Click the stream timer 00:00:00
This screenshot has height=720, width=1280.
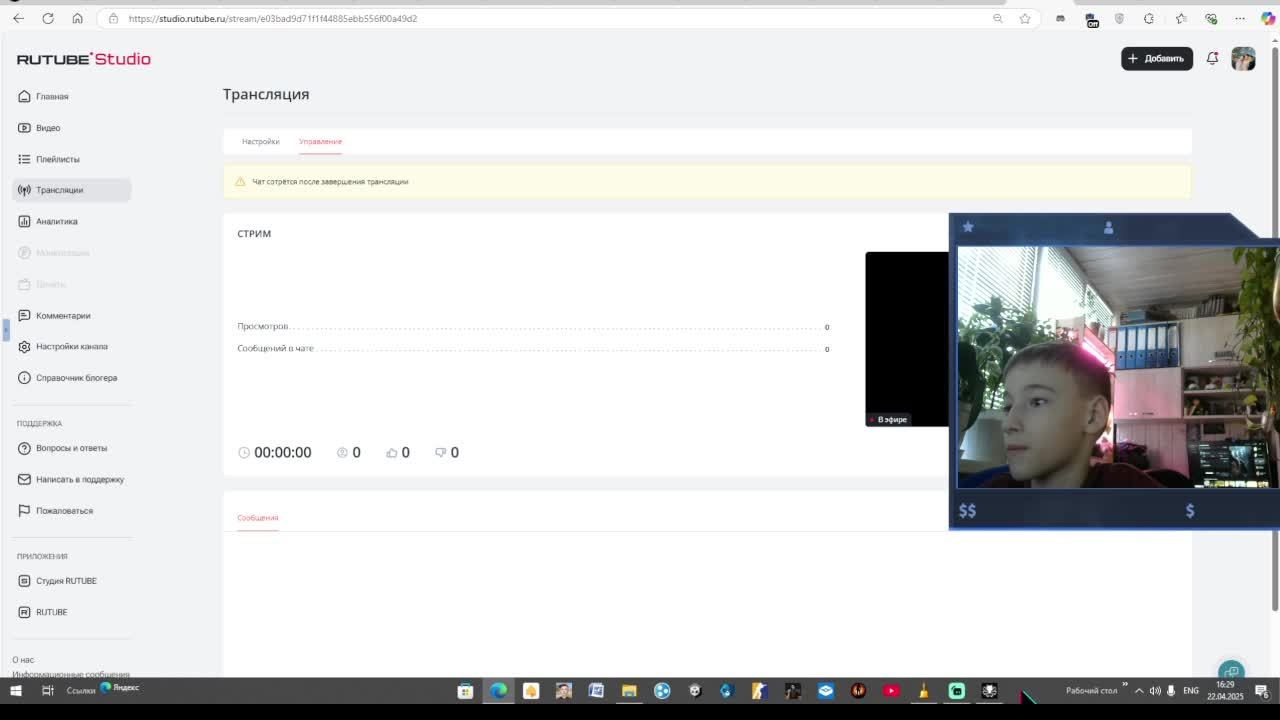point(282,453)
